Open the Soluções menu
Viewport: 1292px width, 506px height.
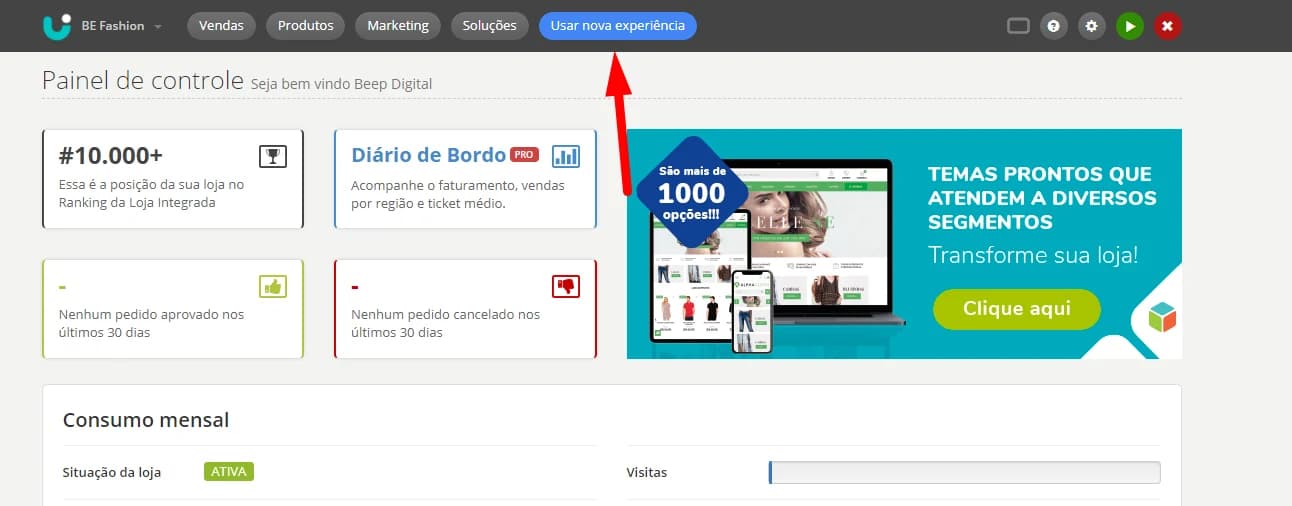(x=490, y=26)
